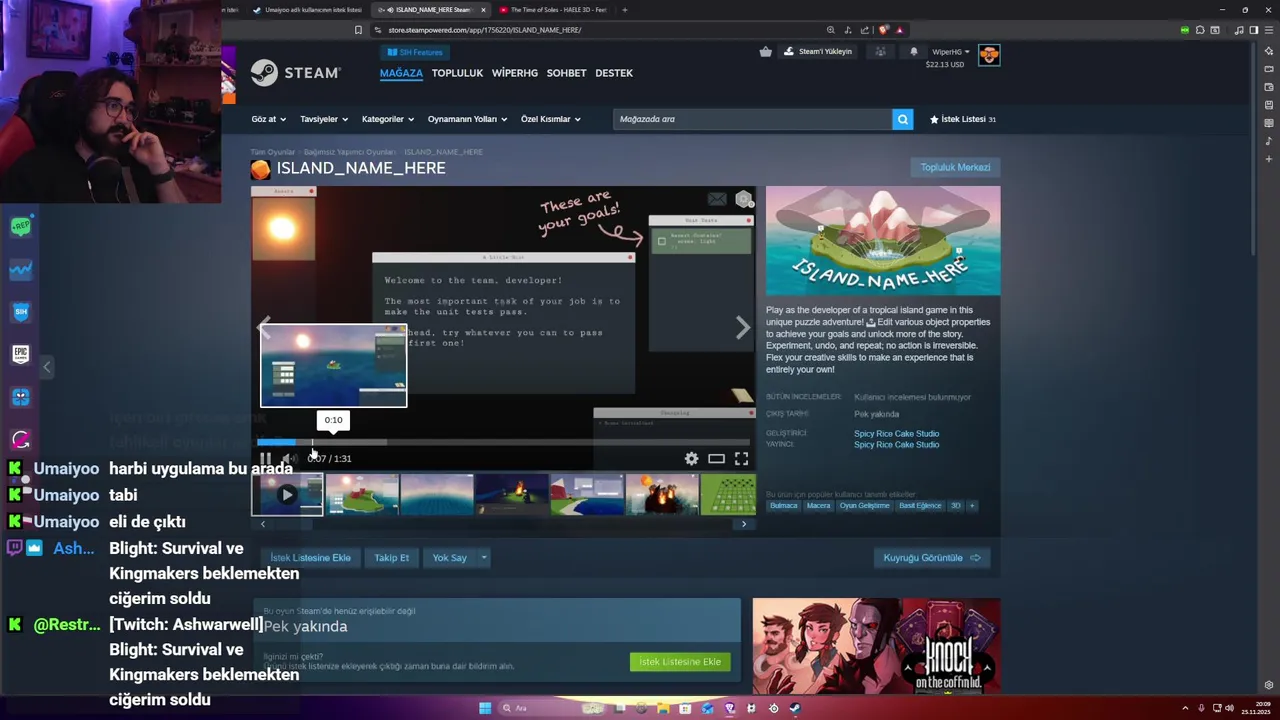Click the Yok Say ignore button
The height and width of the screenshot is (720, 1280).
click(x=449, y=558)
